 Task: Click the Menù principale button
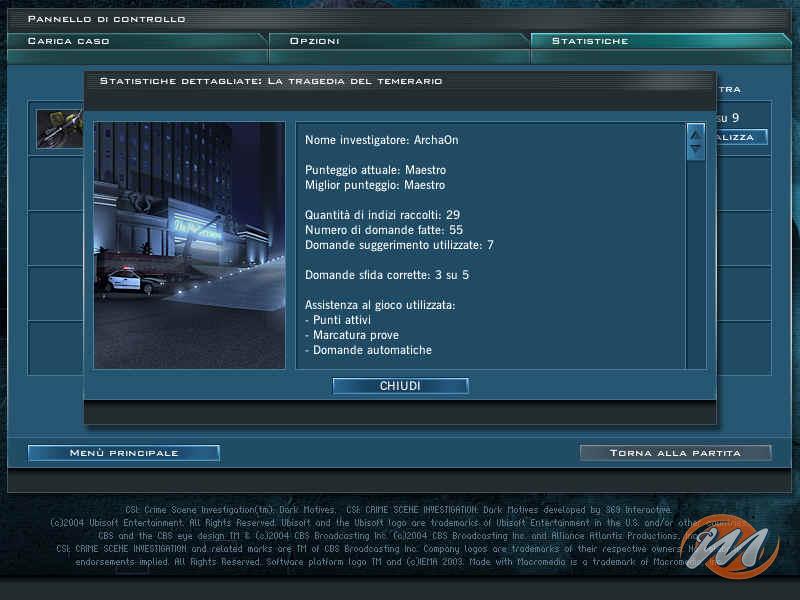tap(123, 453)
